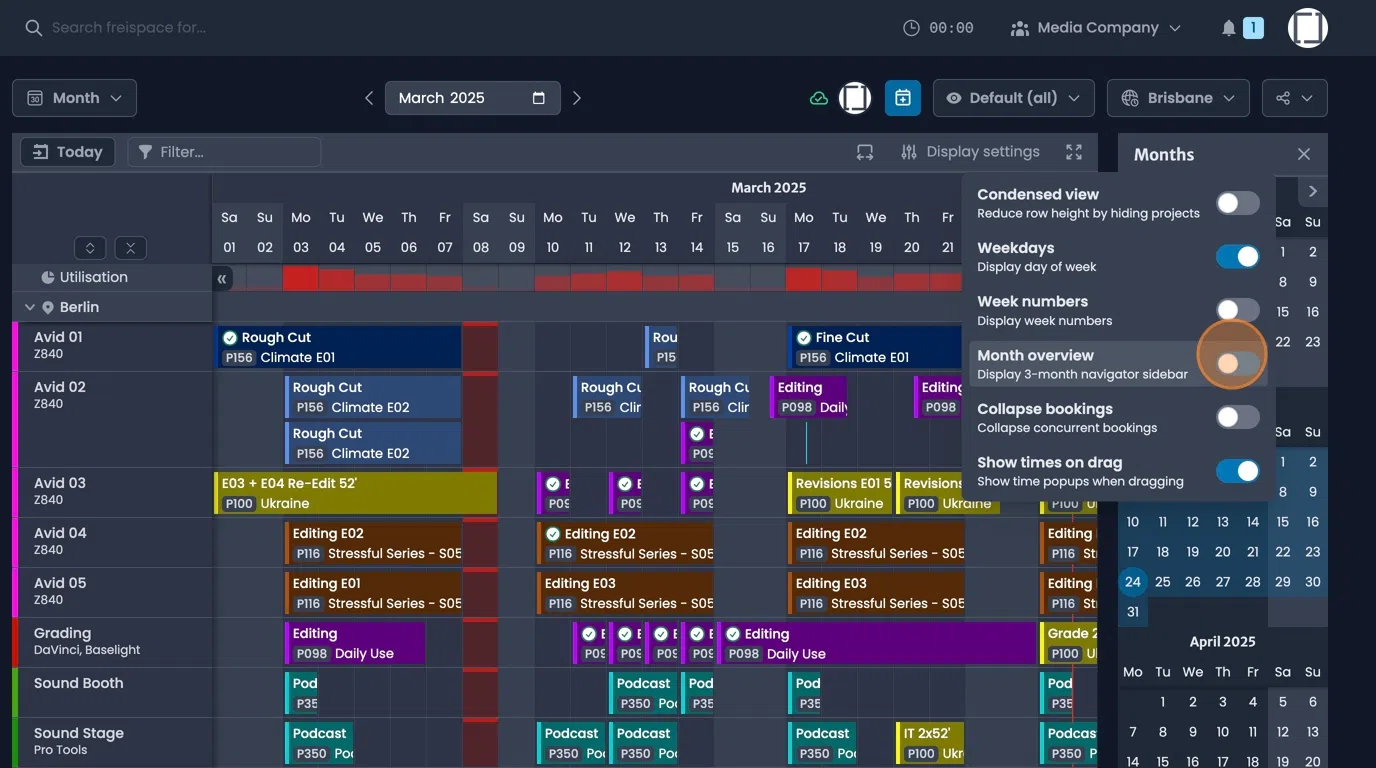Open the filter funnel field
Viewport: 1376px width, 768px height.
pos(224,151)
